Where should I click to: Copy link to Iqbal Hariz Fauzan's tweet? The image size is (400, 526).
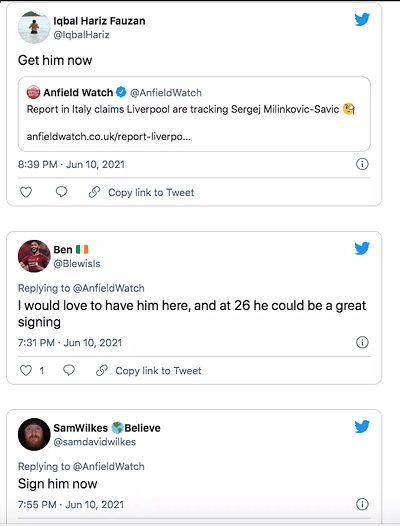[141, 193]
